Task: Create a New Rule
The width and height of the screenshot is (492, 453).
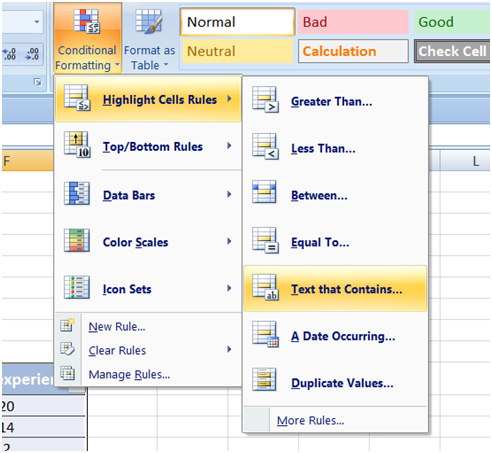Action: [117, 327]
